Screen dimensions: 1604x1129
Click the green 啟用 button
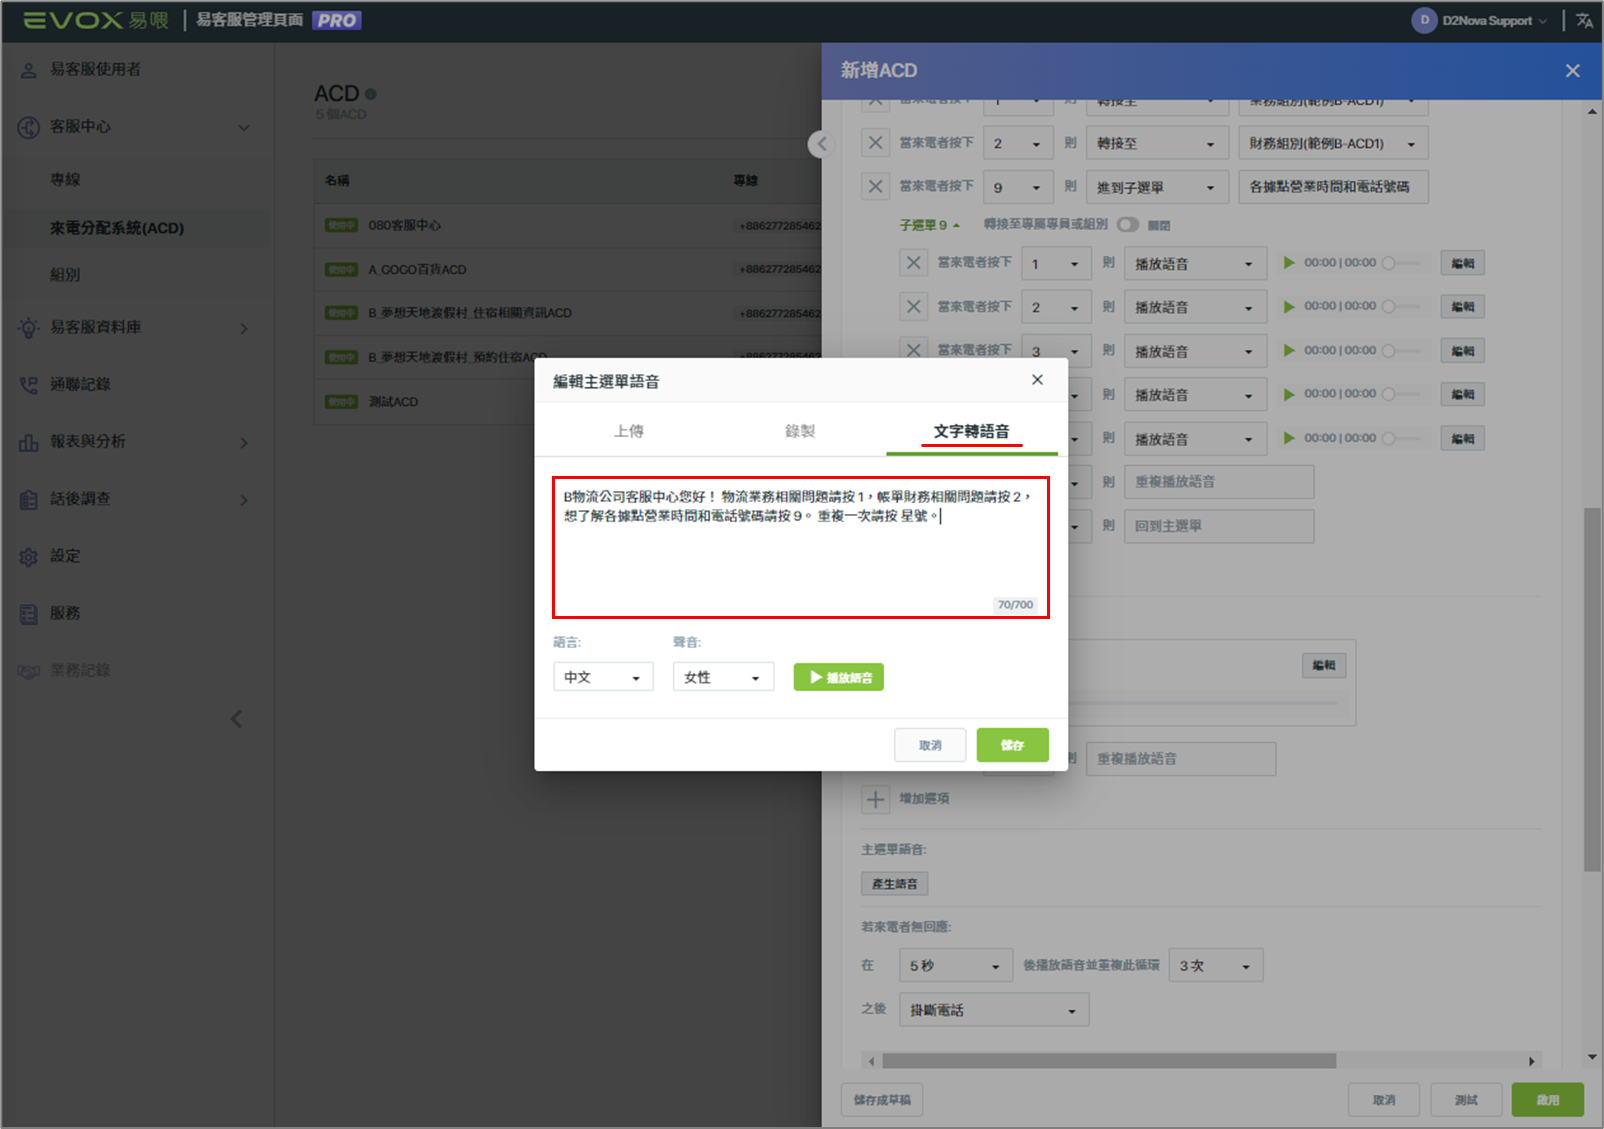[x=1548, y=1100]
